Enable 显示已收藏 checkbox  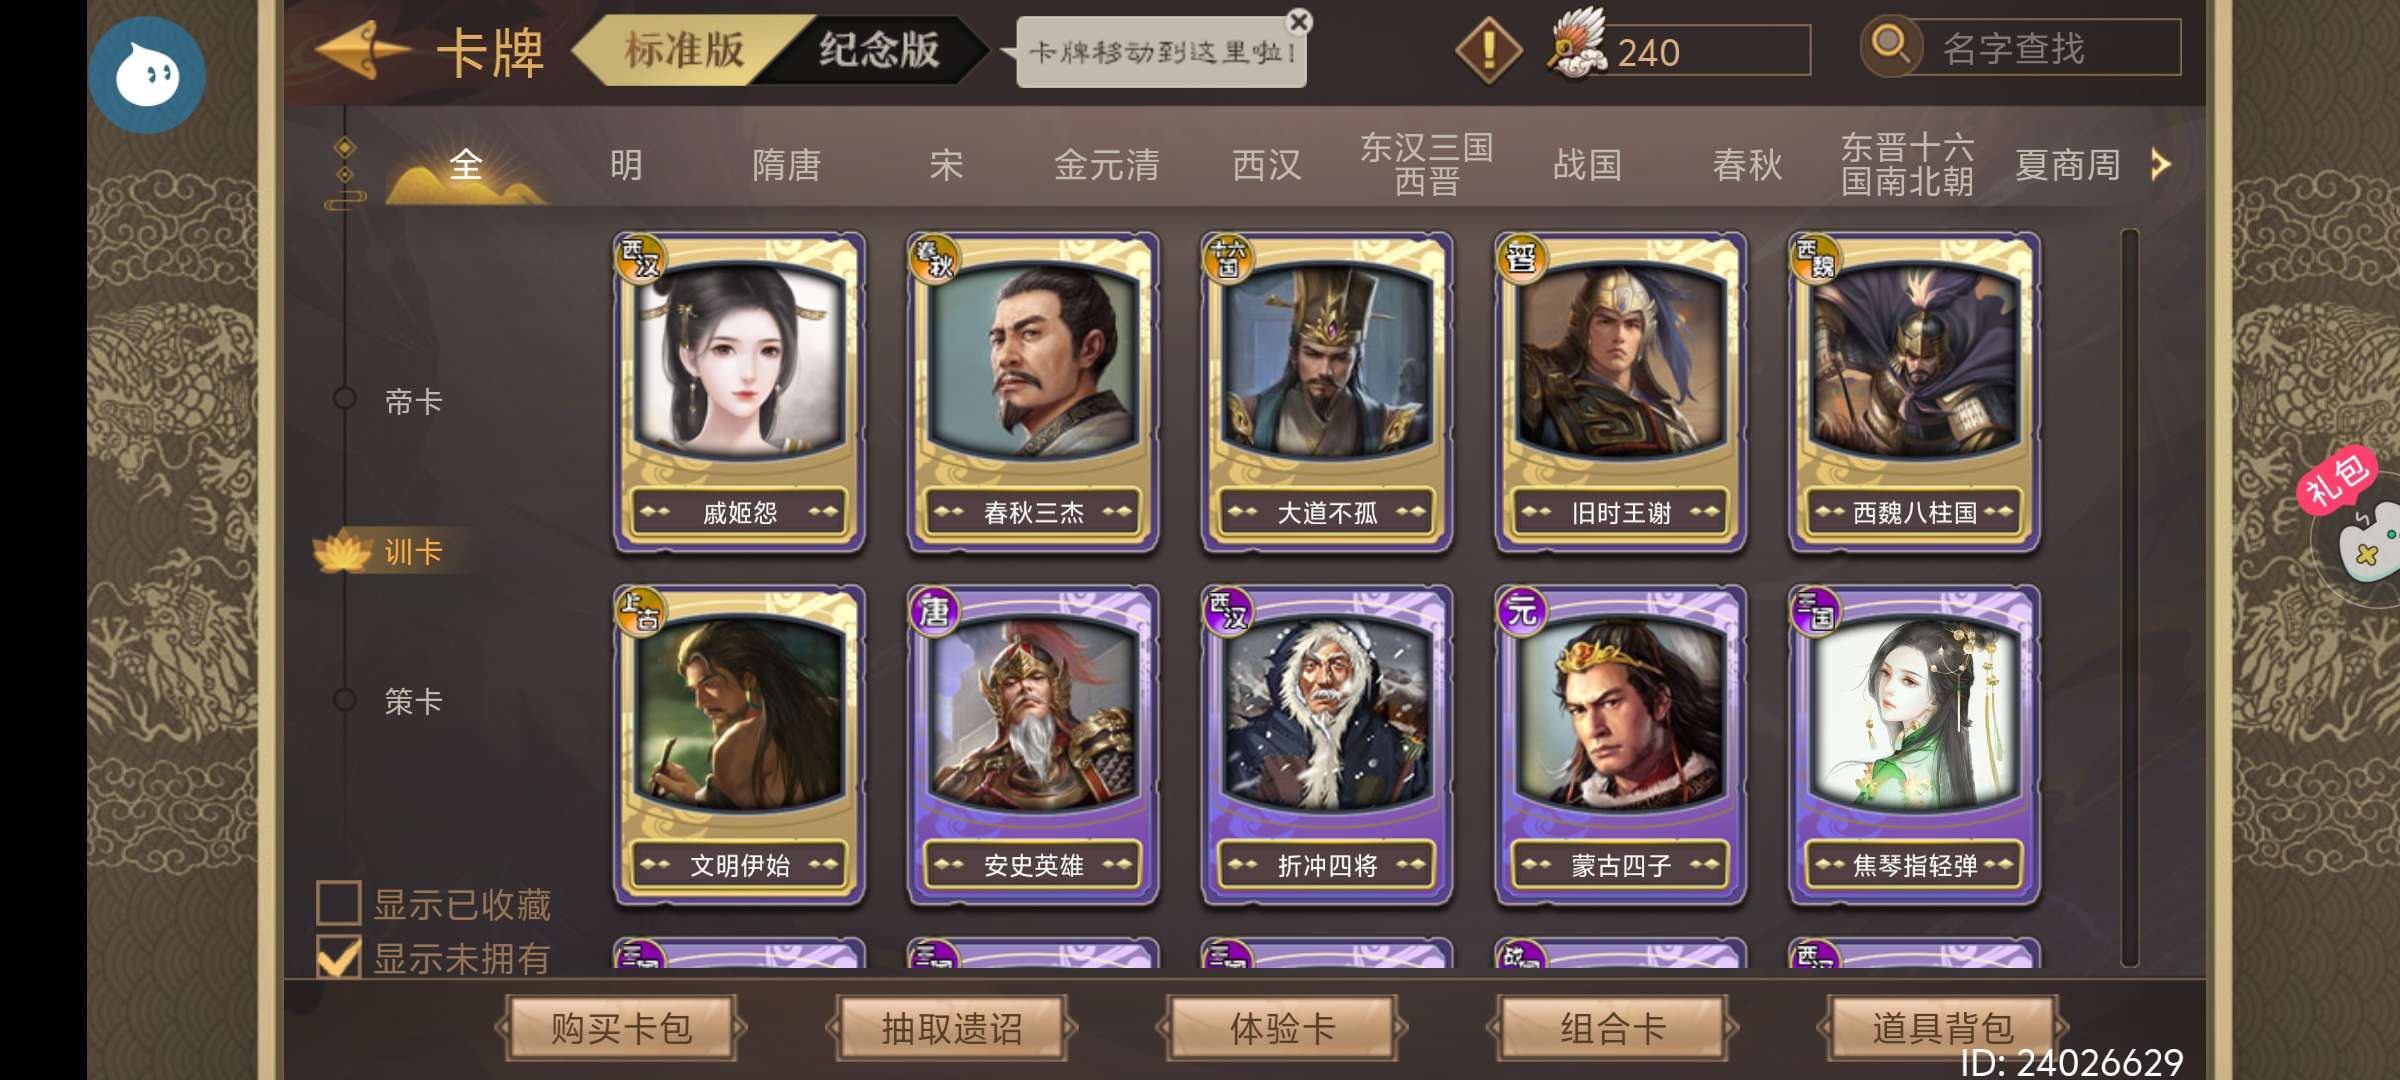(x=338, y=902)
